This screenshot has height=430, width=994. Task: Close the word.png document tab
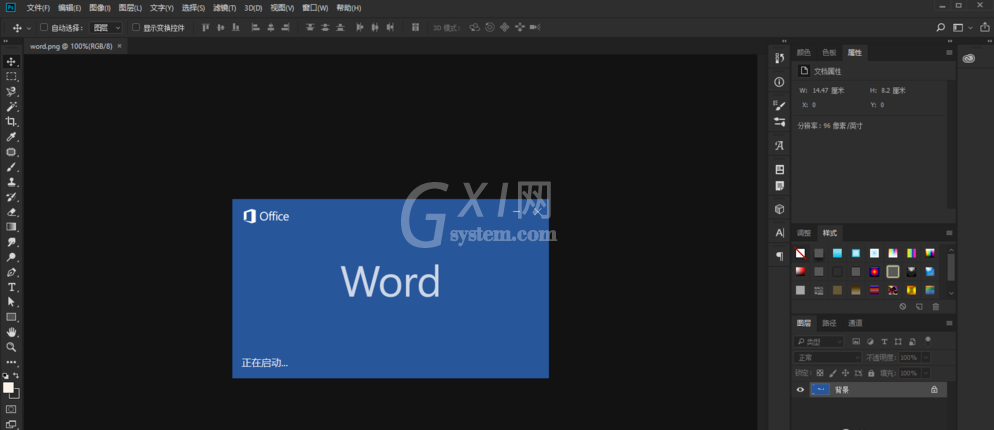coord(119,46)
